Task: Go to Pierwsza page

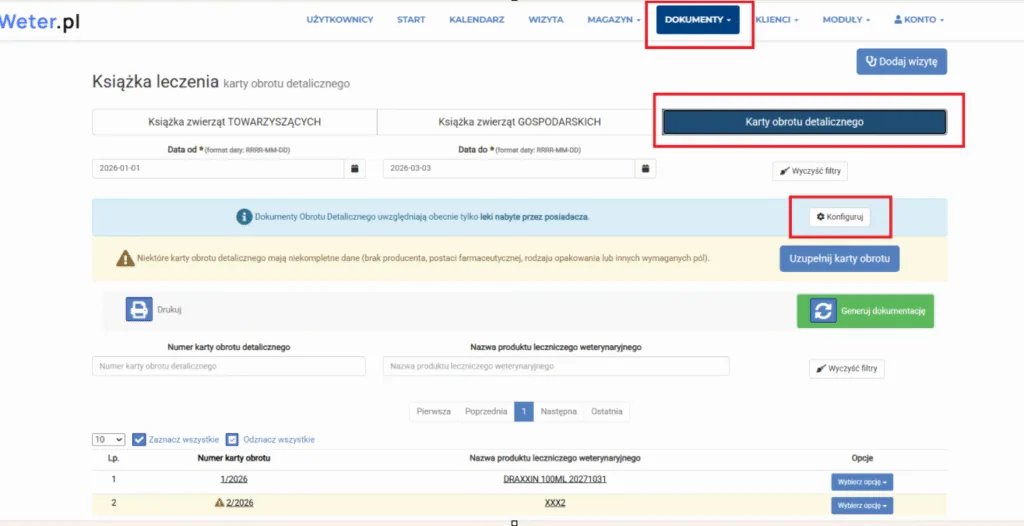Action: tap(434, 412)
